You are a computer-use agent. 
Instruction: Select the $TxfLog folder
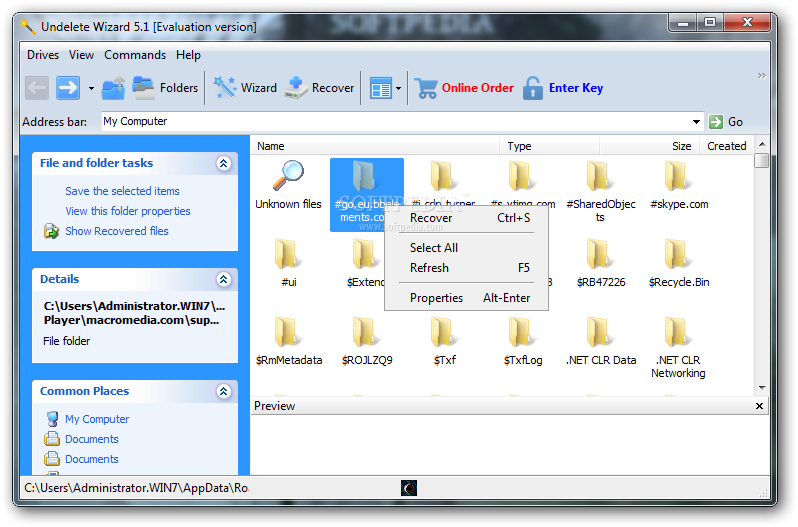click(523, 341)
